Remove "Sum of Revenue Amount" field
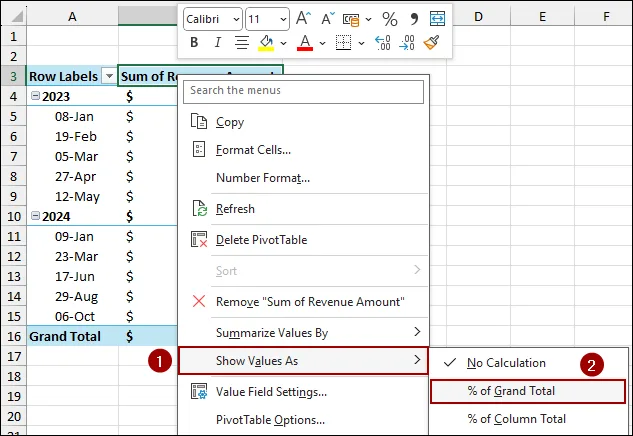This screenshot has height=436, width=633. point(303,302)
